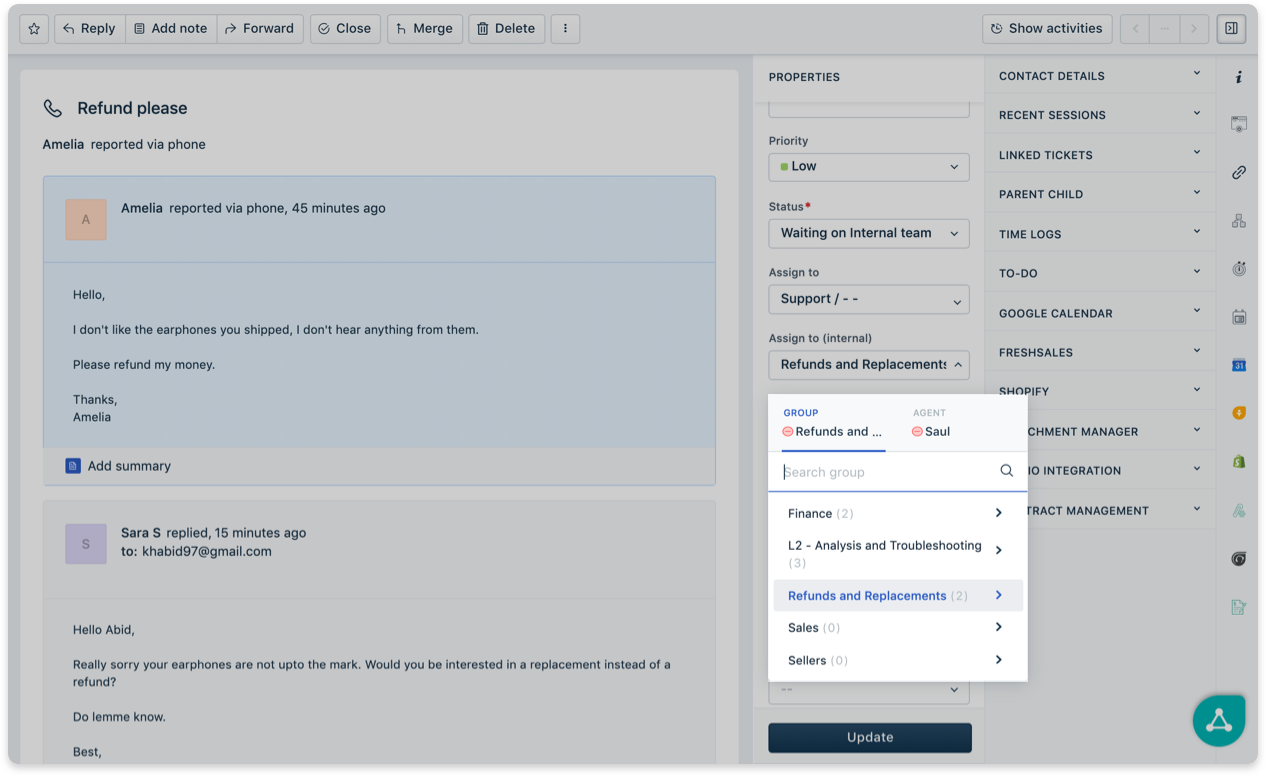1266x776 pixels.
Task: Click the parent child hierarchy icon
Action: pos(1239,220)
